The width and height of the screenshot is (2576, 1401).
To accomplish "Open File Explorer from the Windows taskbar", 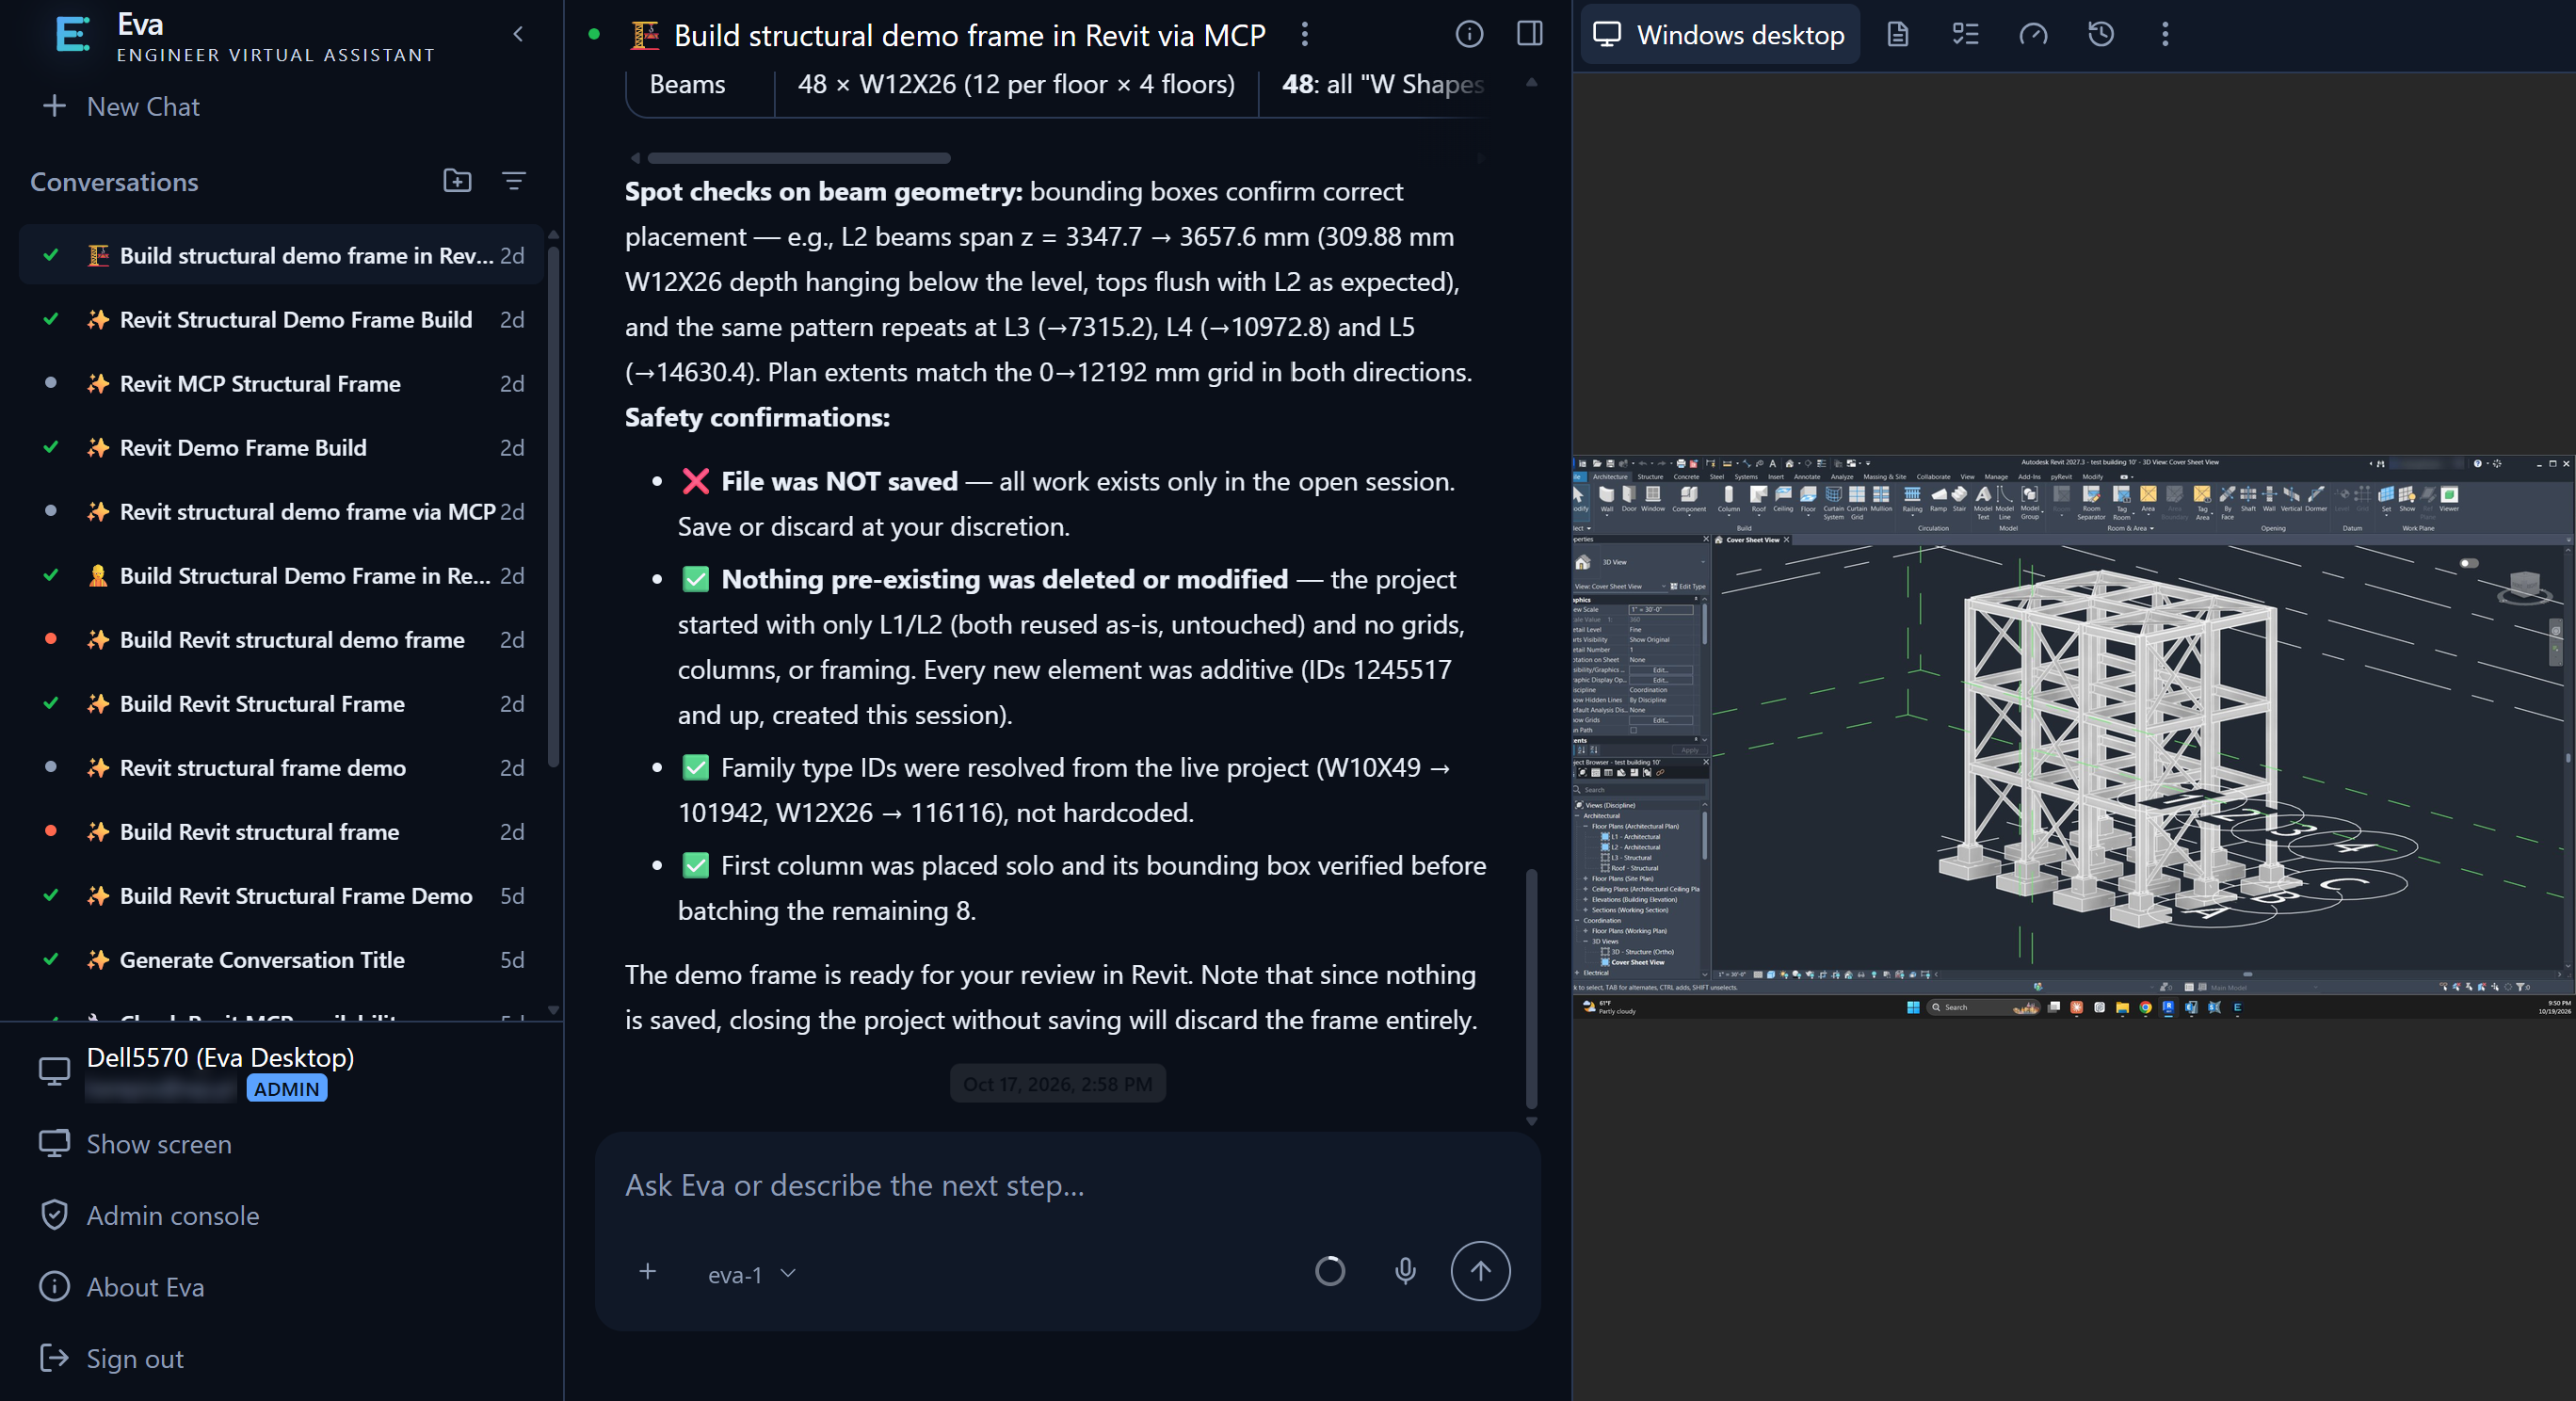I will [x=2122, y=1007].
